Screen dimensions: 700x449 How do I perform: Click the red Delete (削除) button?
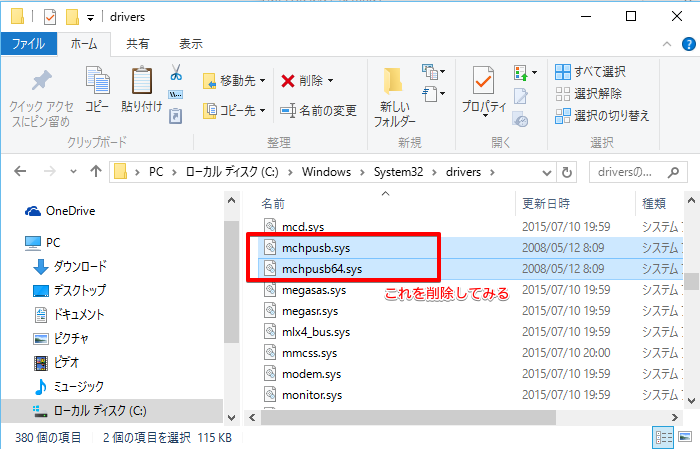(302, 81)
